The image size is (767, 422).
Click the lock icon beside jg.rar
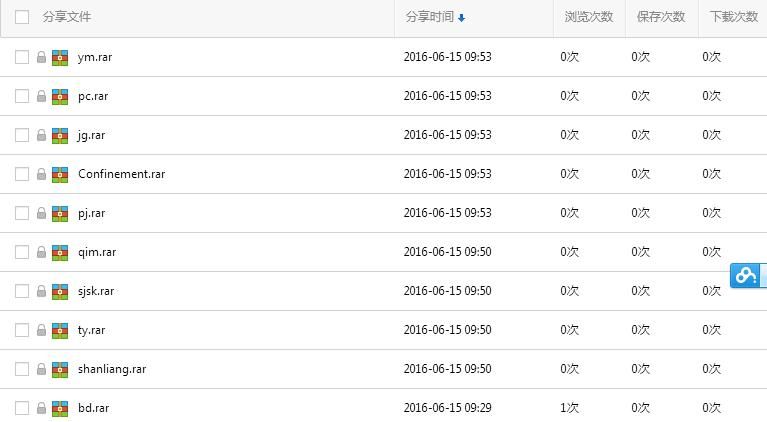tap(41, 136)
